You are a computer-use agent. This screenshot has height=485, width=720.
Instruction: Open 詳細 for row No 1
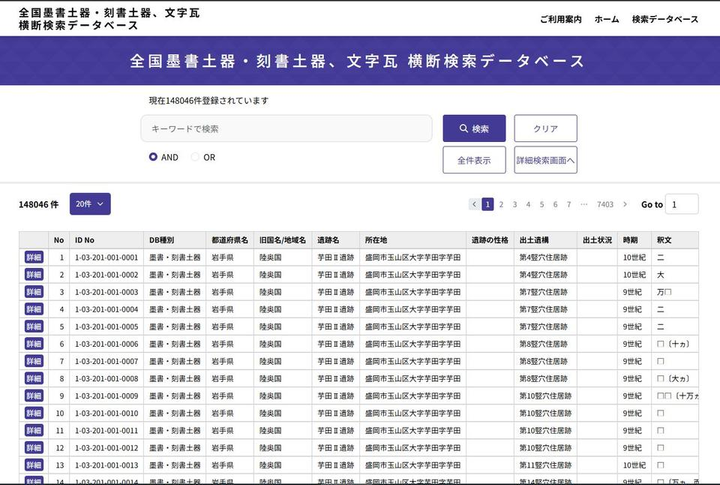34,258
